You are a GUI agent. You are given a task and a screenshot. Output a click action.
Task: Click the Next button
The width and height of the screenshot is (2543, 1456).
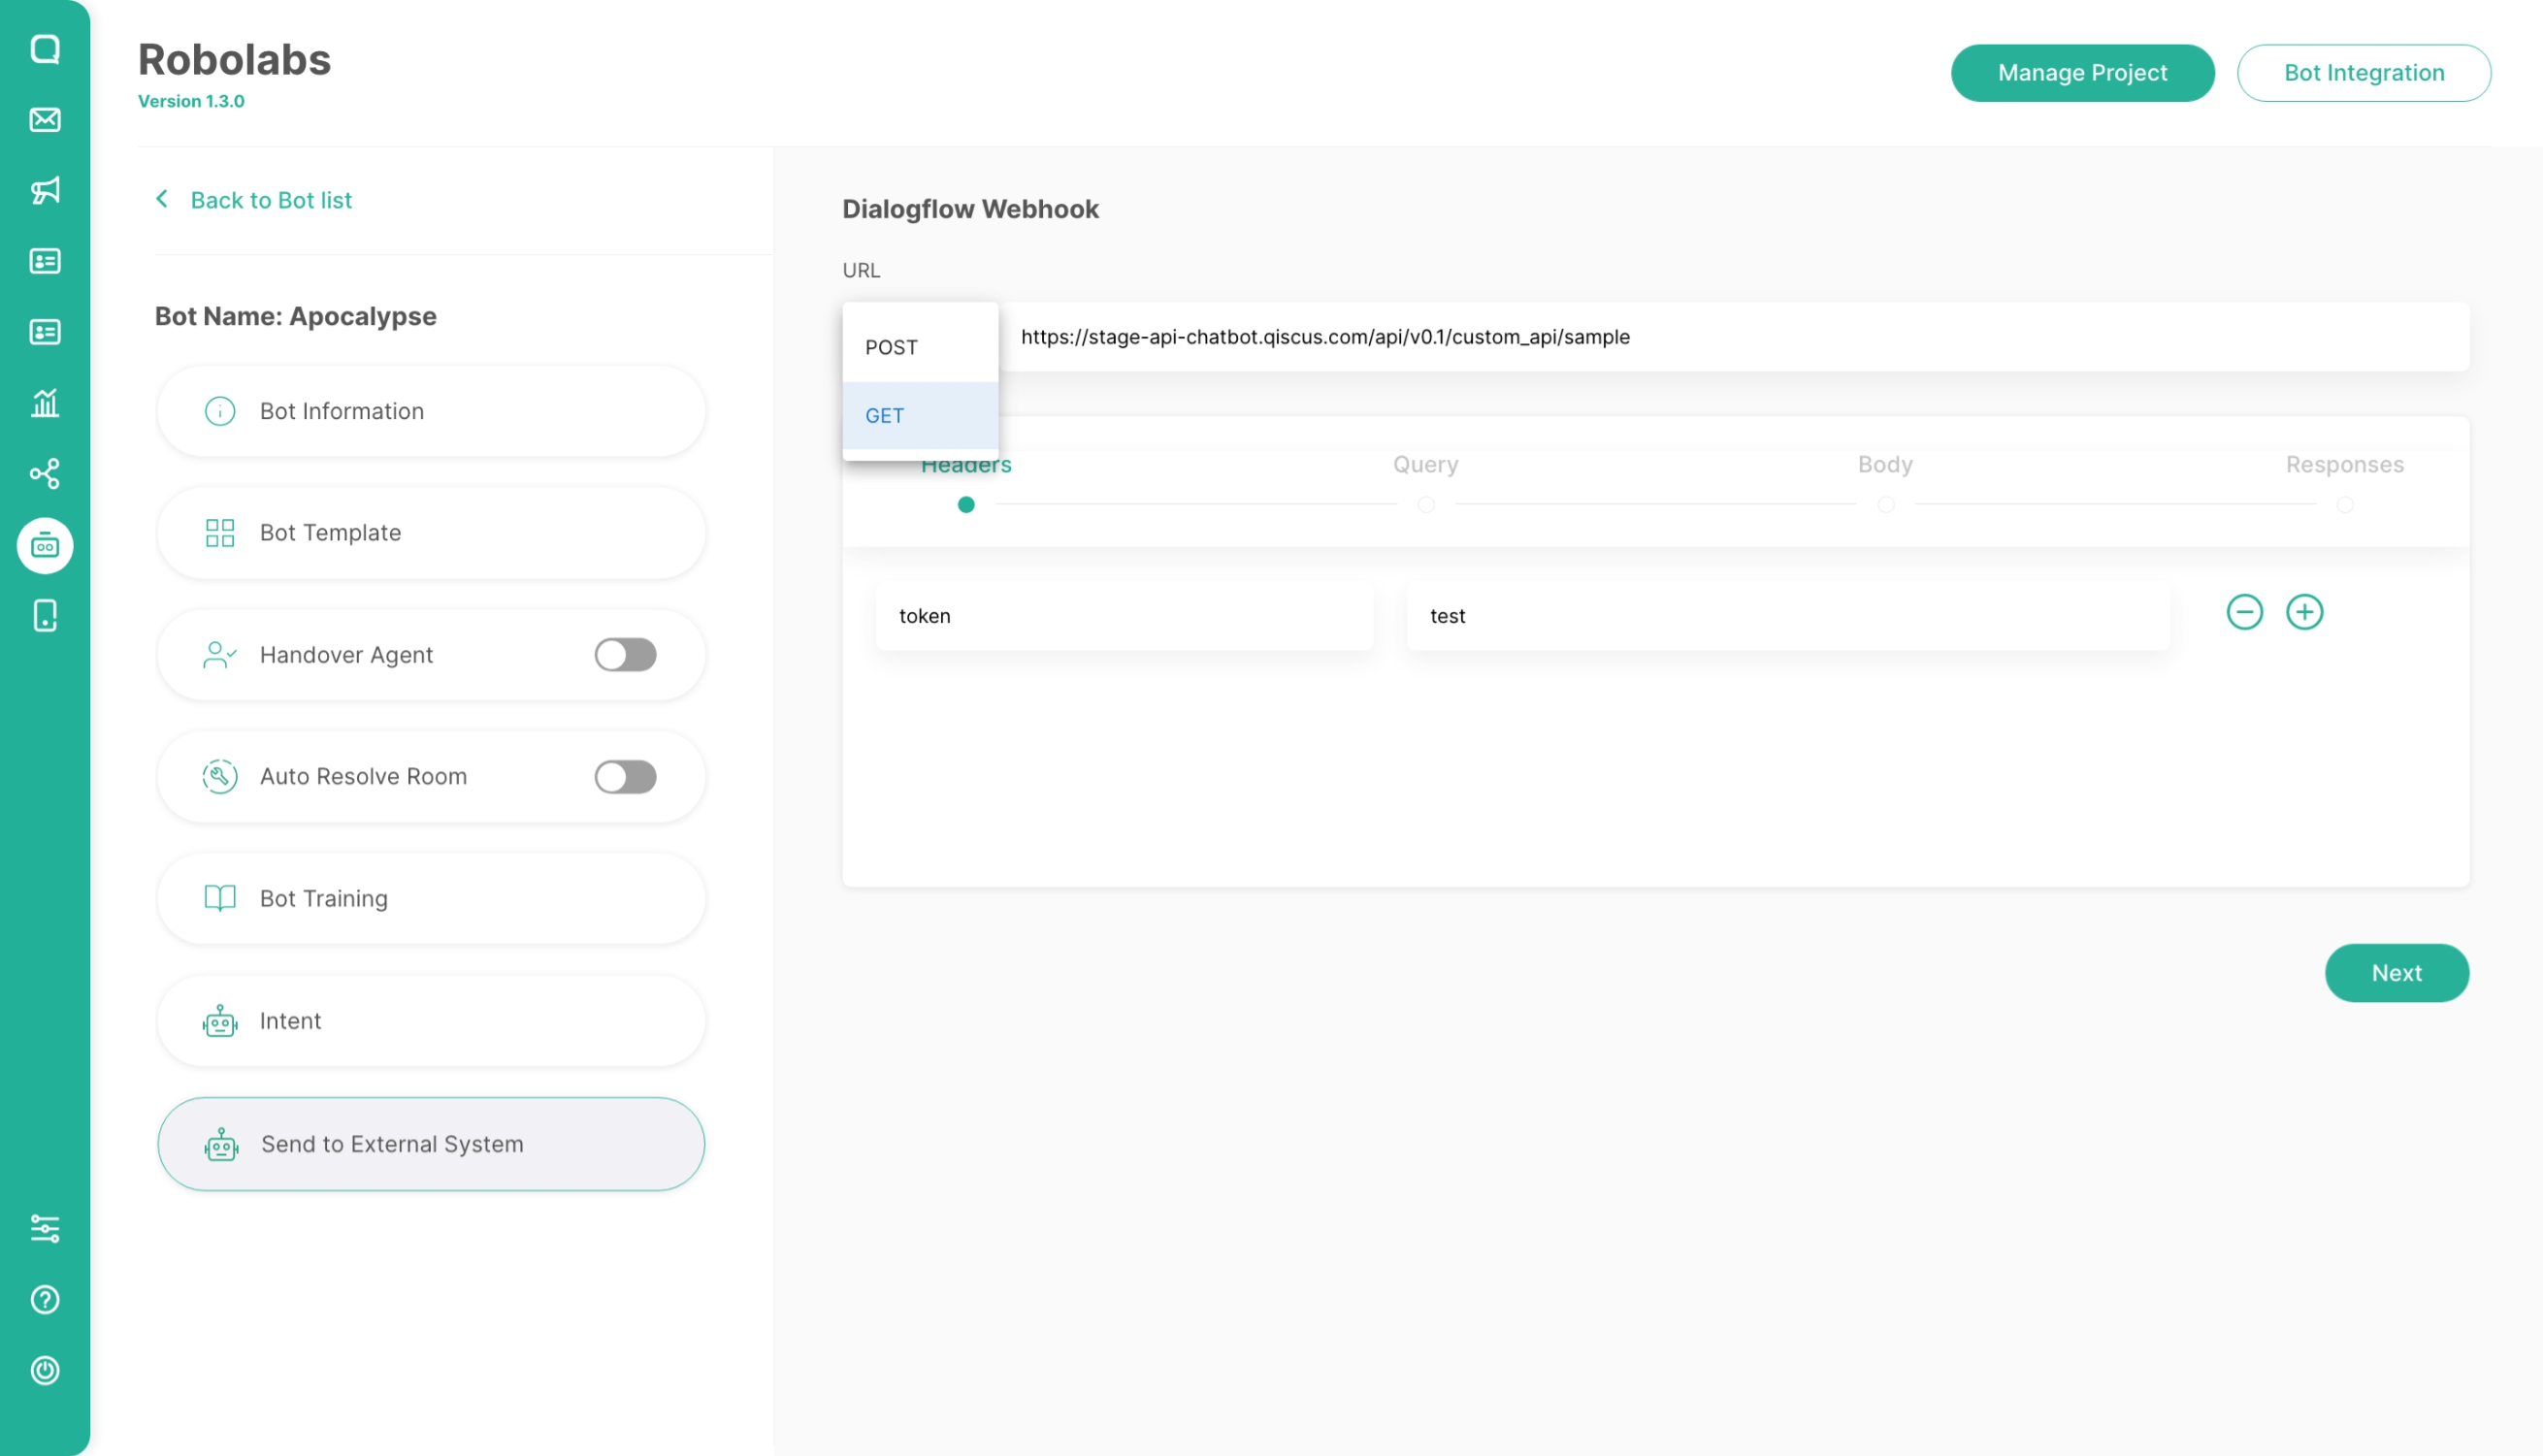[2396, 973]
